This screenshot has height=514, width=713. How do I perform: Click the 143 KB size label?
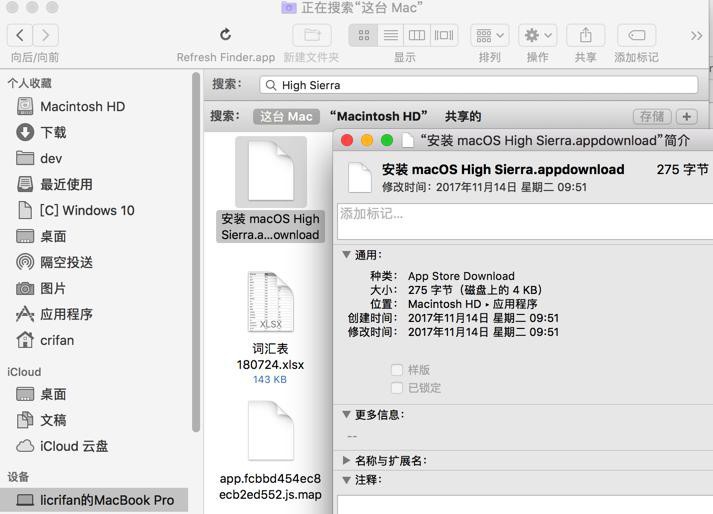pyautogui.click(x=270, y=379)
